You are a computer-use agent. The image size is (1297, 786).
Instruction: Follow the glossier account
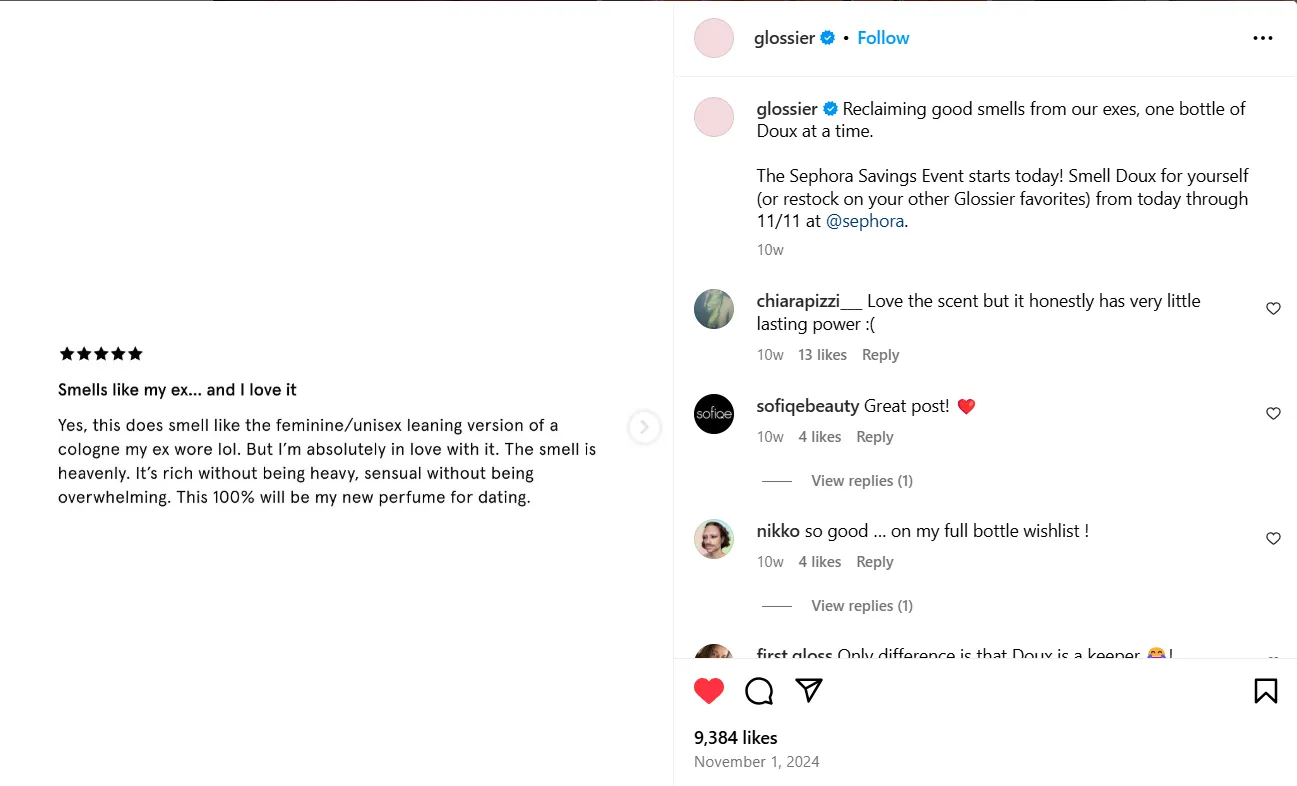[883, 37]
